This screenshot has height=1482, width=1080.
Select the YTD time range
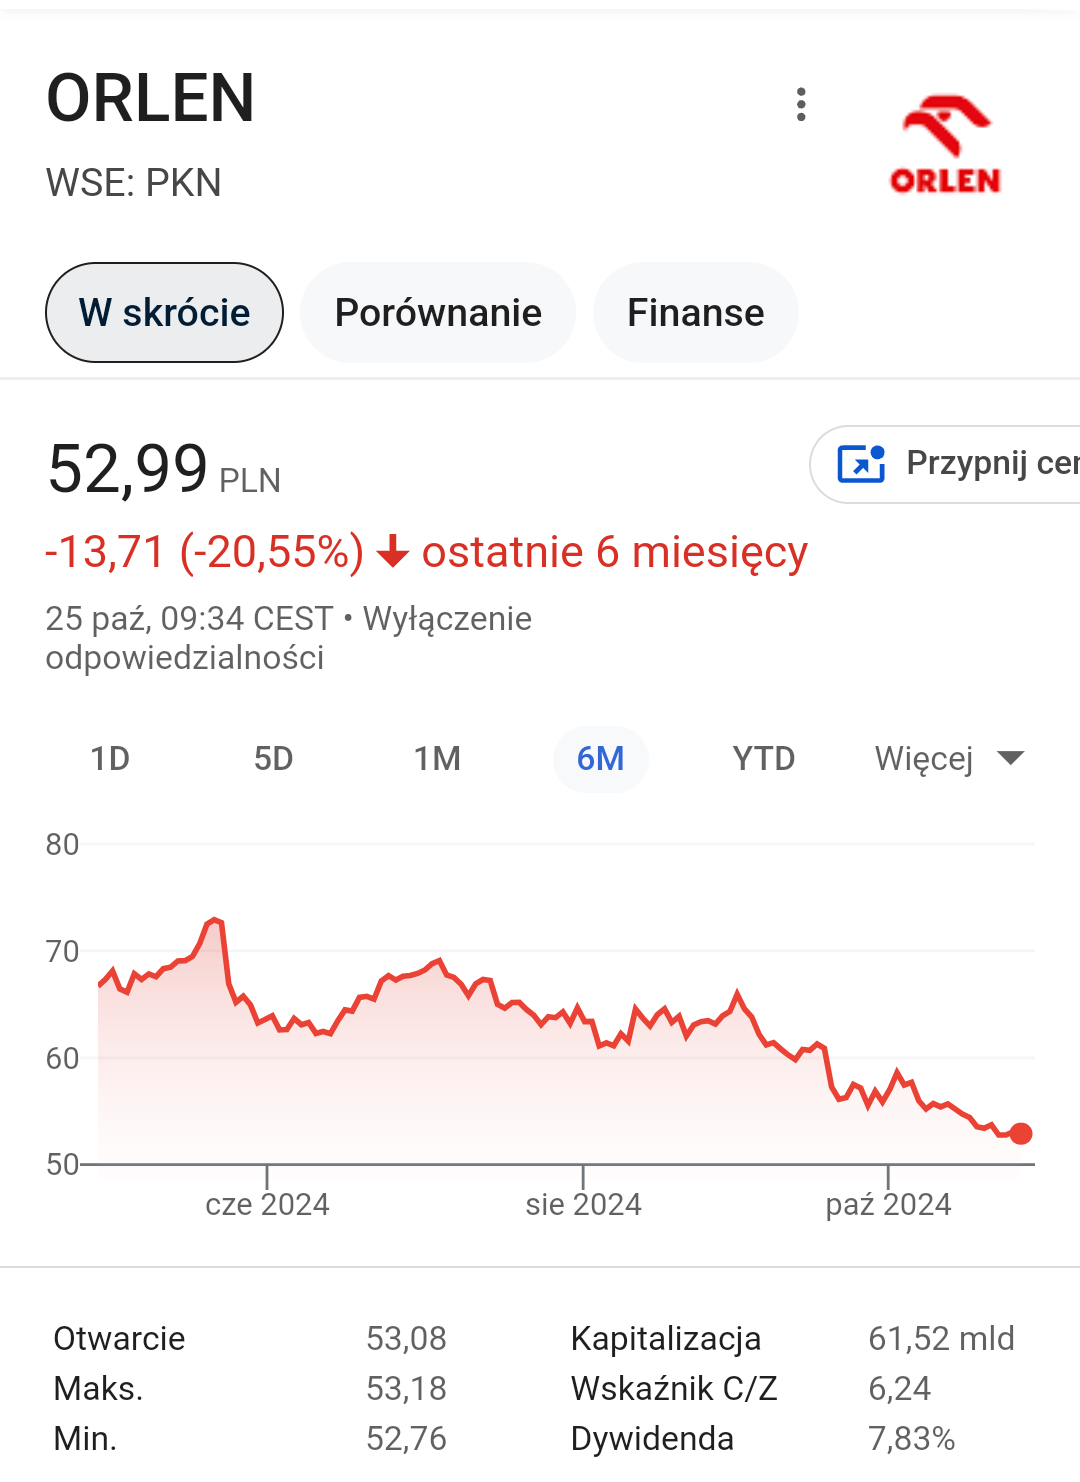coord(763,759)
